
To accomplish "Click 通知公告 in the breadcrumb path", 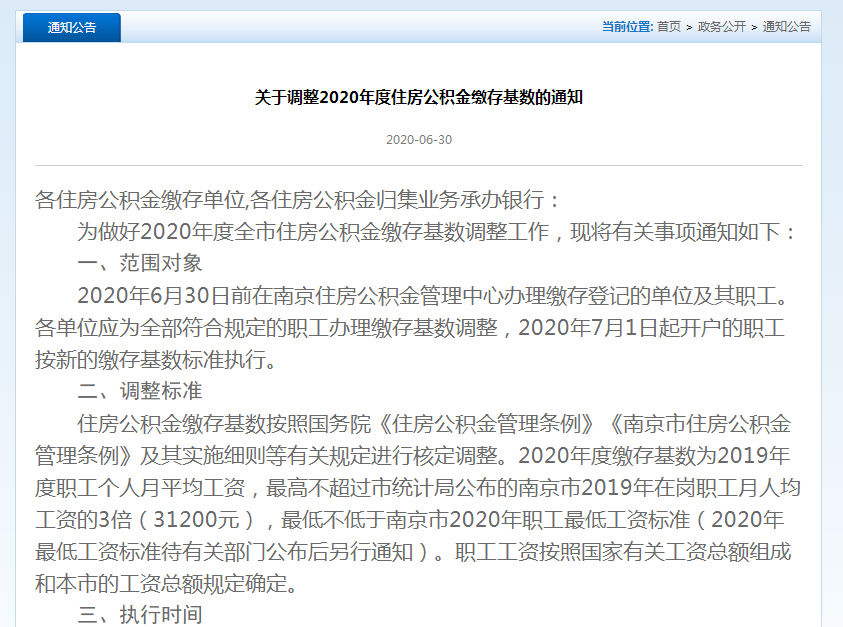I will [786, 27].
